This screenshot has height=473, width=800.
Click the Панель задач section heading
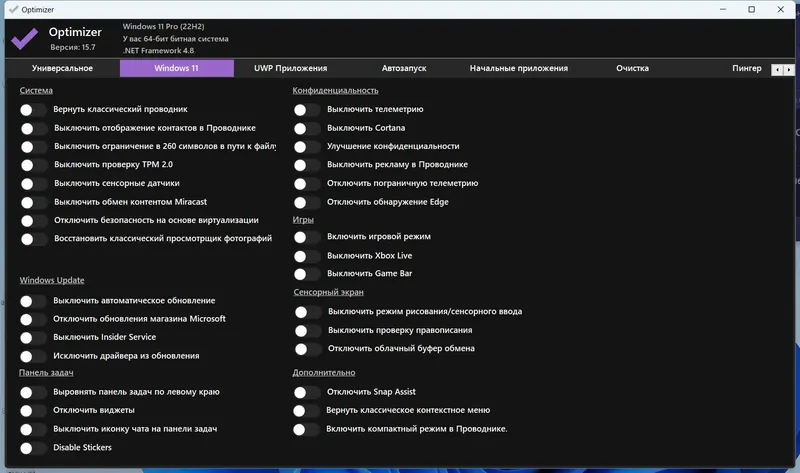pos(46,373)
